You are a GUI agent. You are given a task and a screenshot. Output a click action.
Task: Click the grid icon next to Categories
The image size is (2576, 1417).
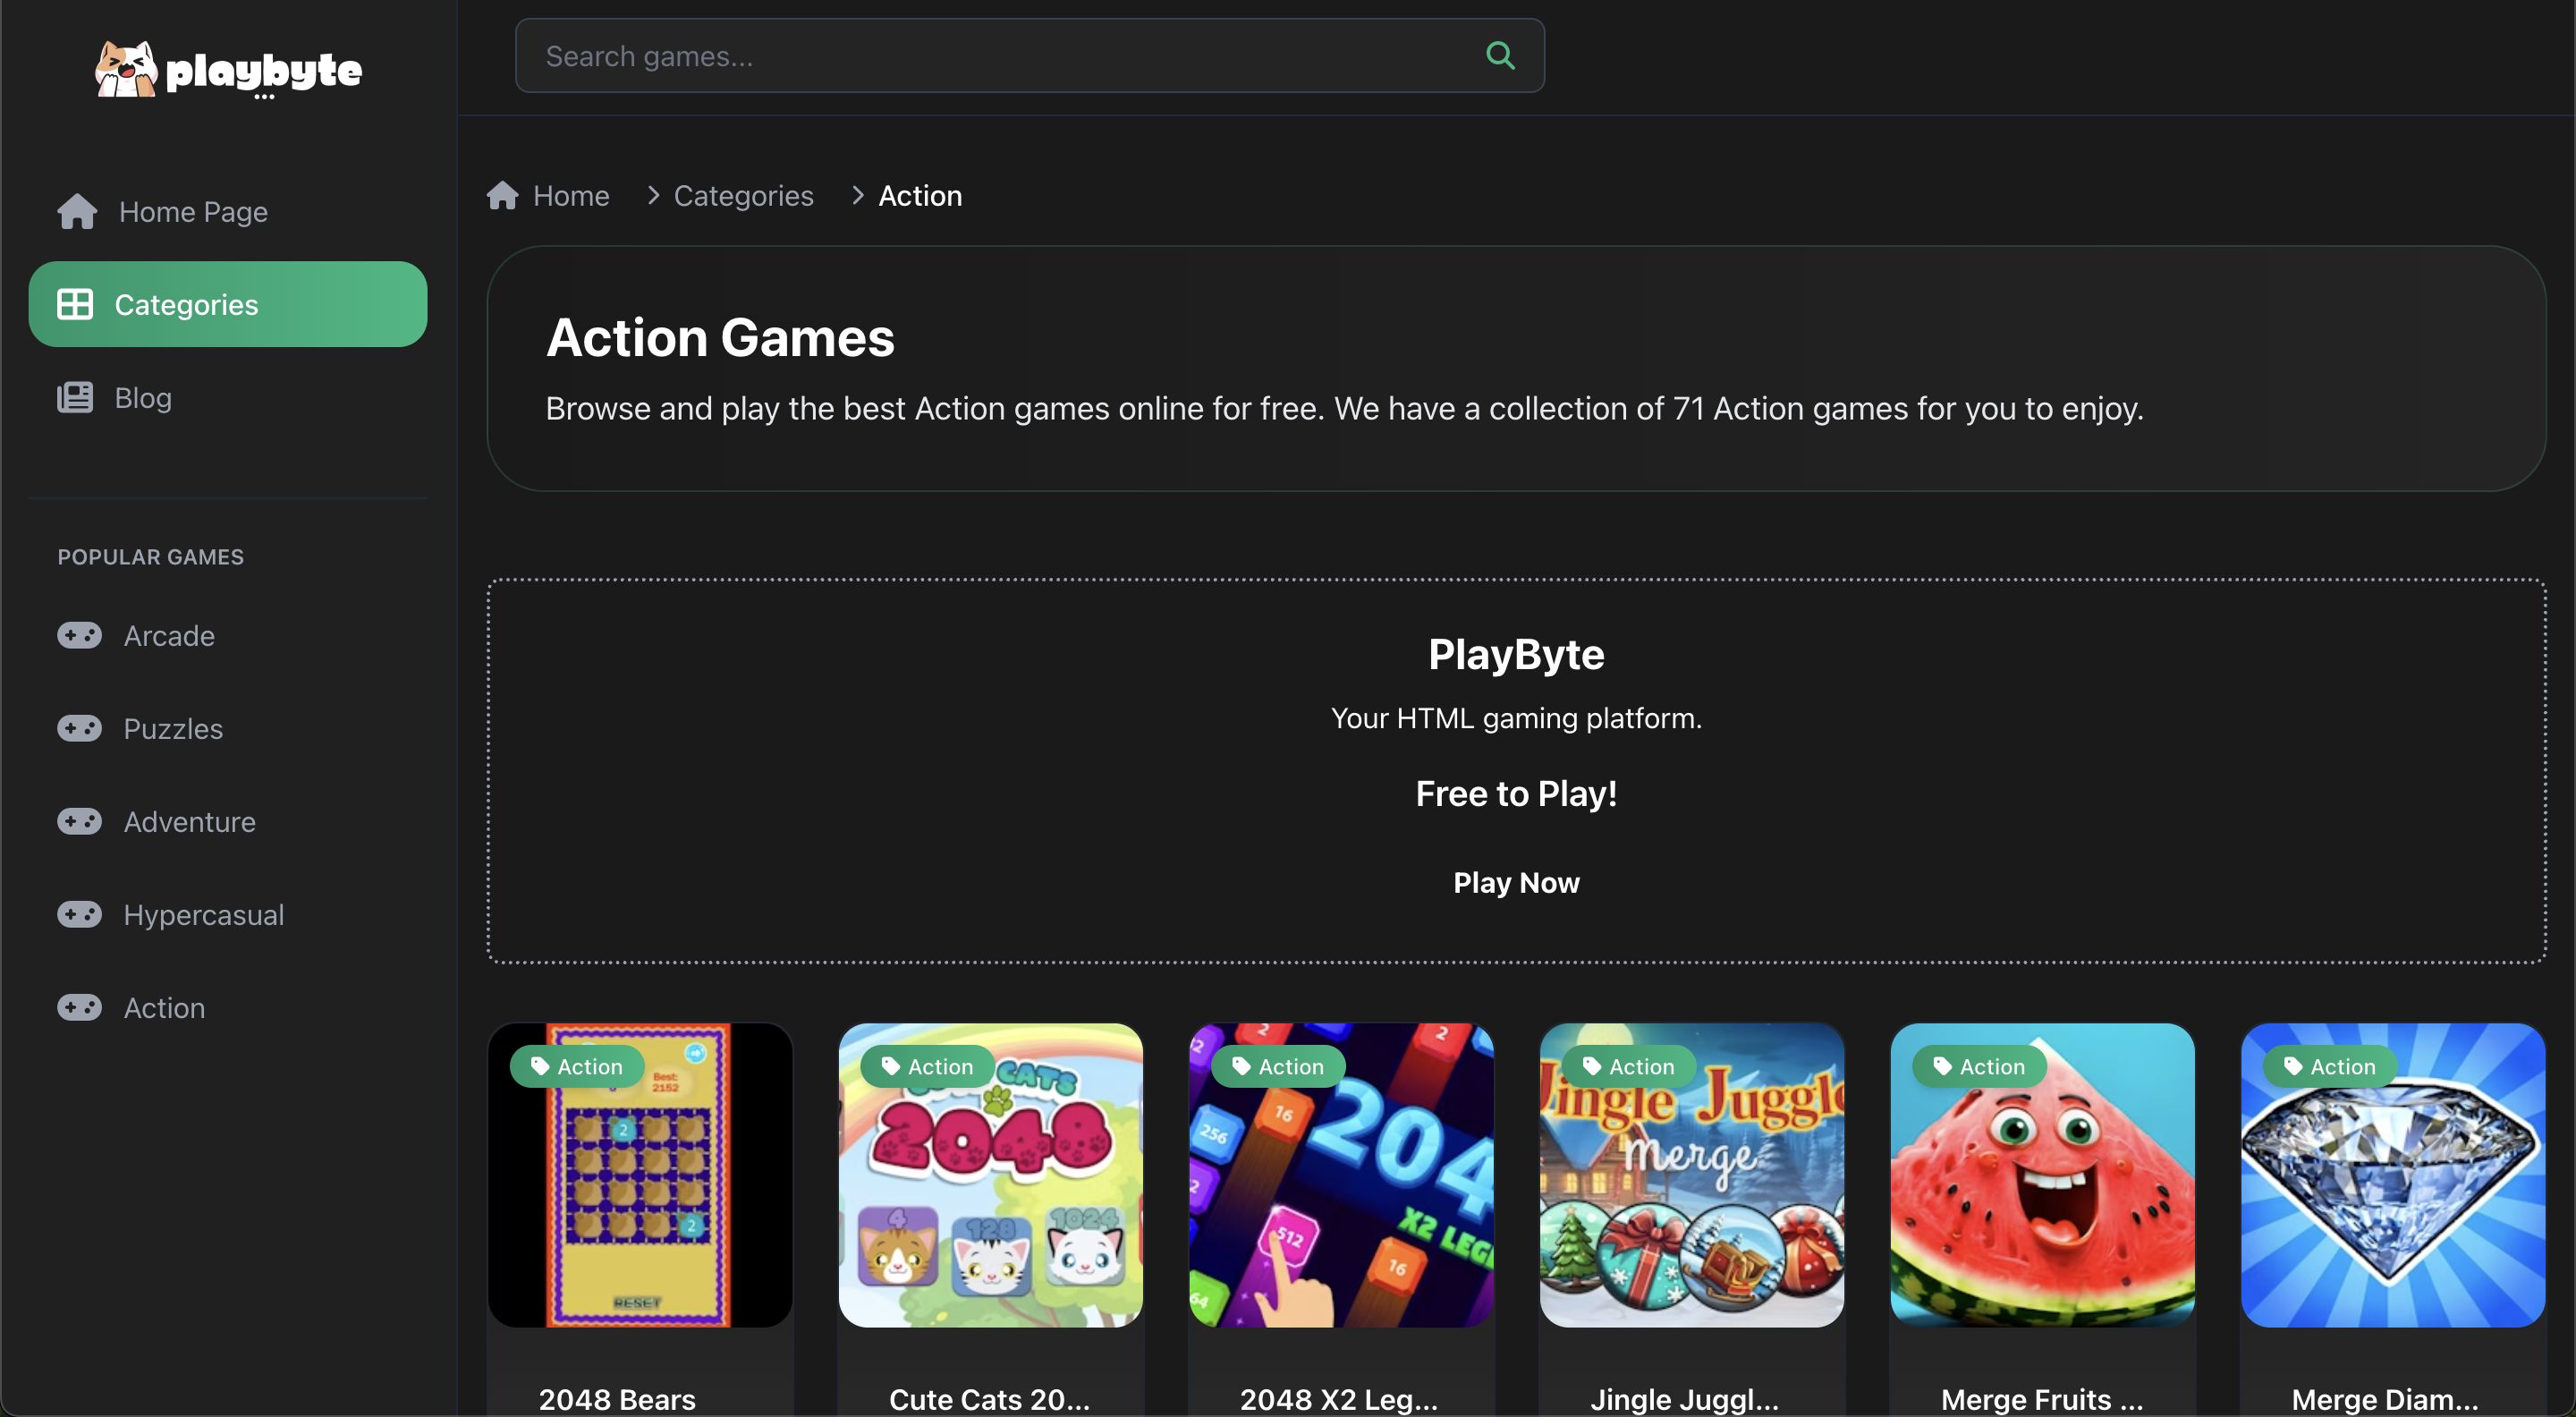tap(75, 304)
